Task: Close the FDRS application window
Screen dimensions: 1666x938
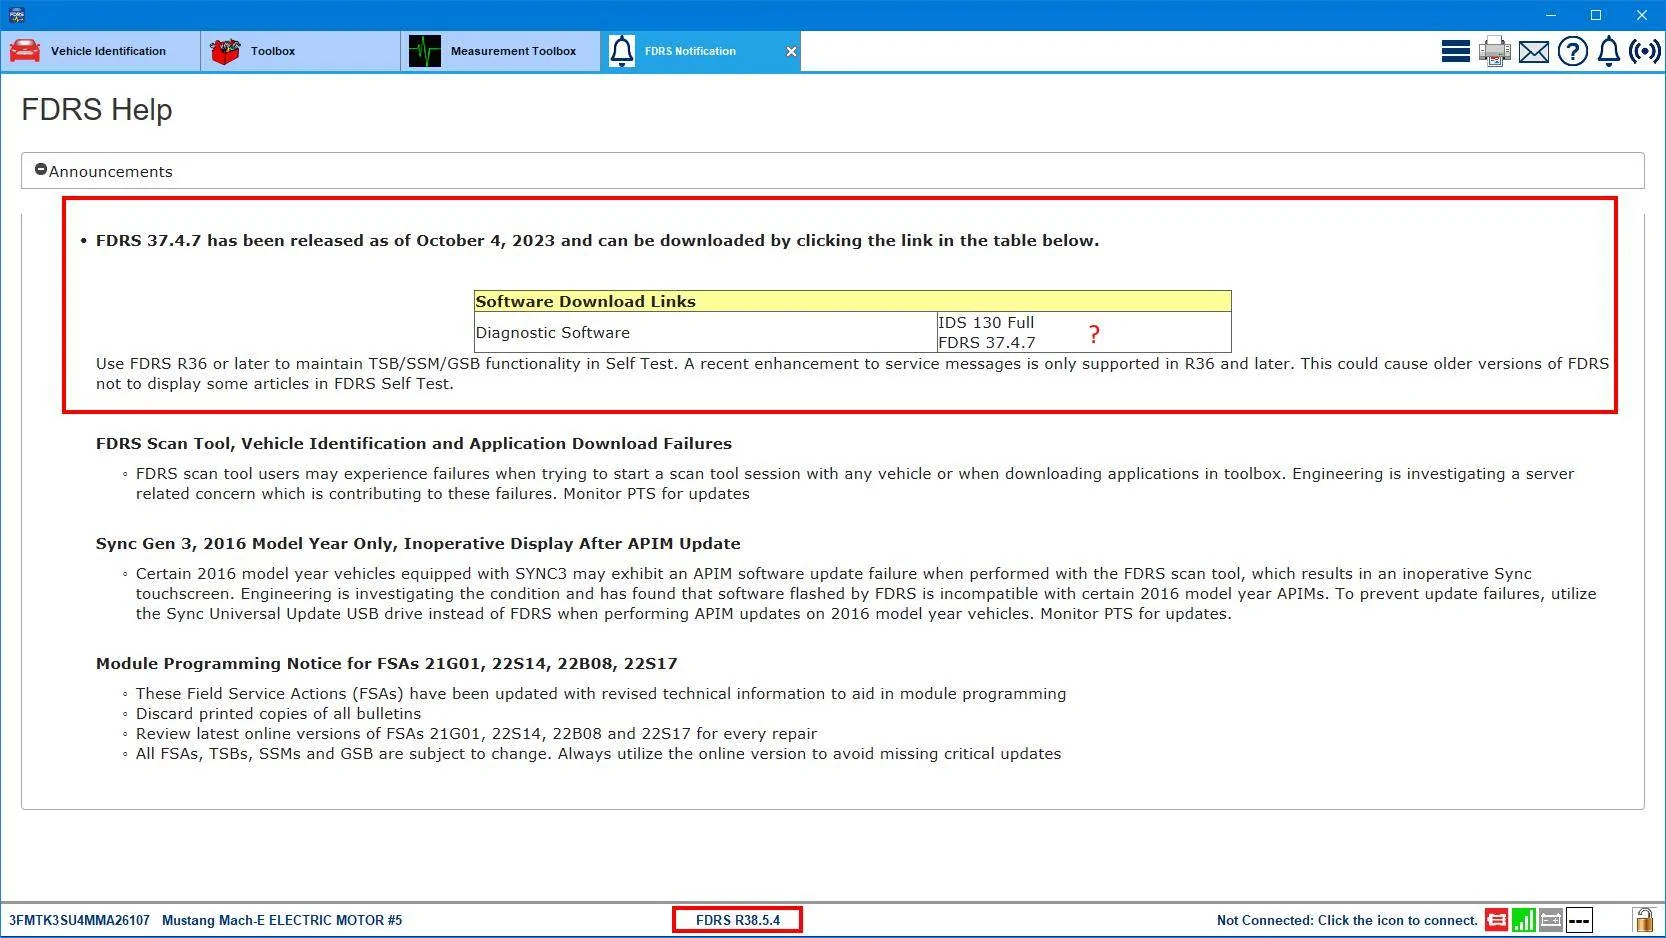Action: pos(1642,15)
